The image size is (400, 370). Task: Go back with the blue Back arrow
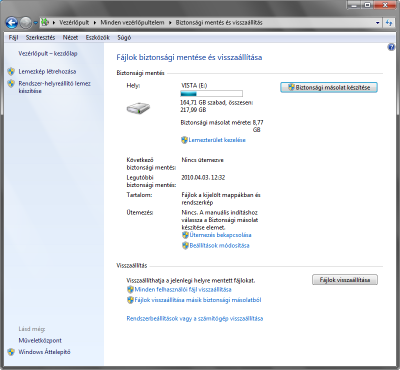tap(12, 23)
